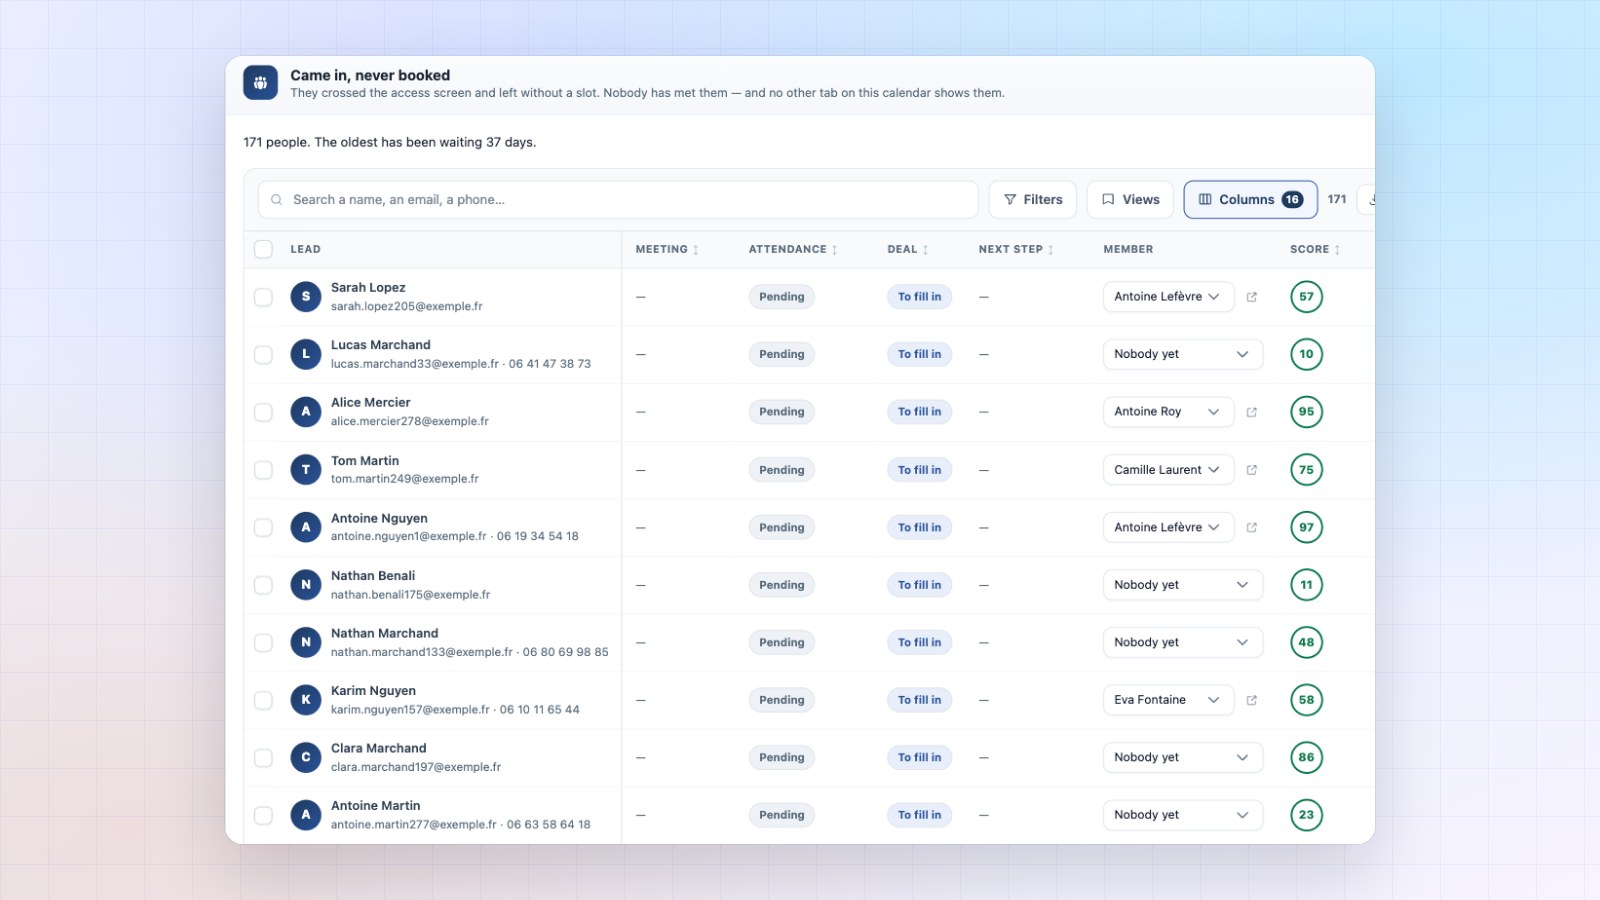The image size is (1600, 900).
Task: Click Tom Martin's T avatar
Action: (x=306, y=470)
